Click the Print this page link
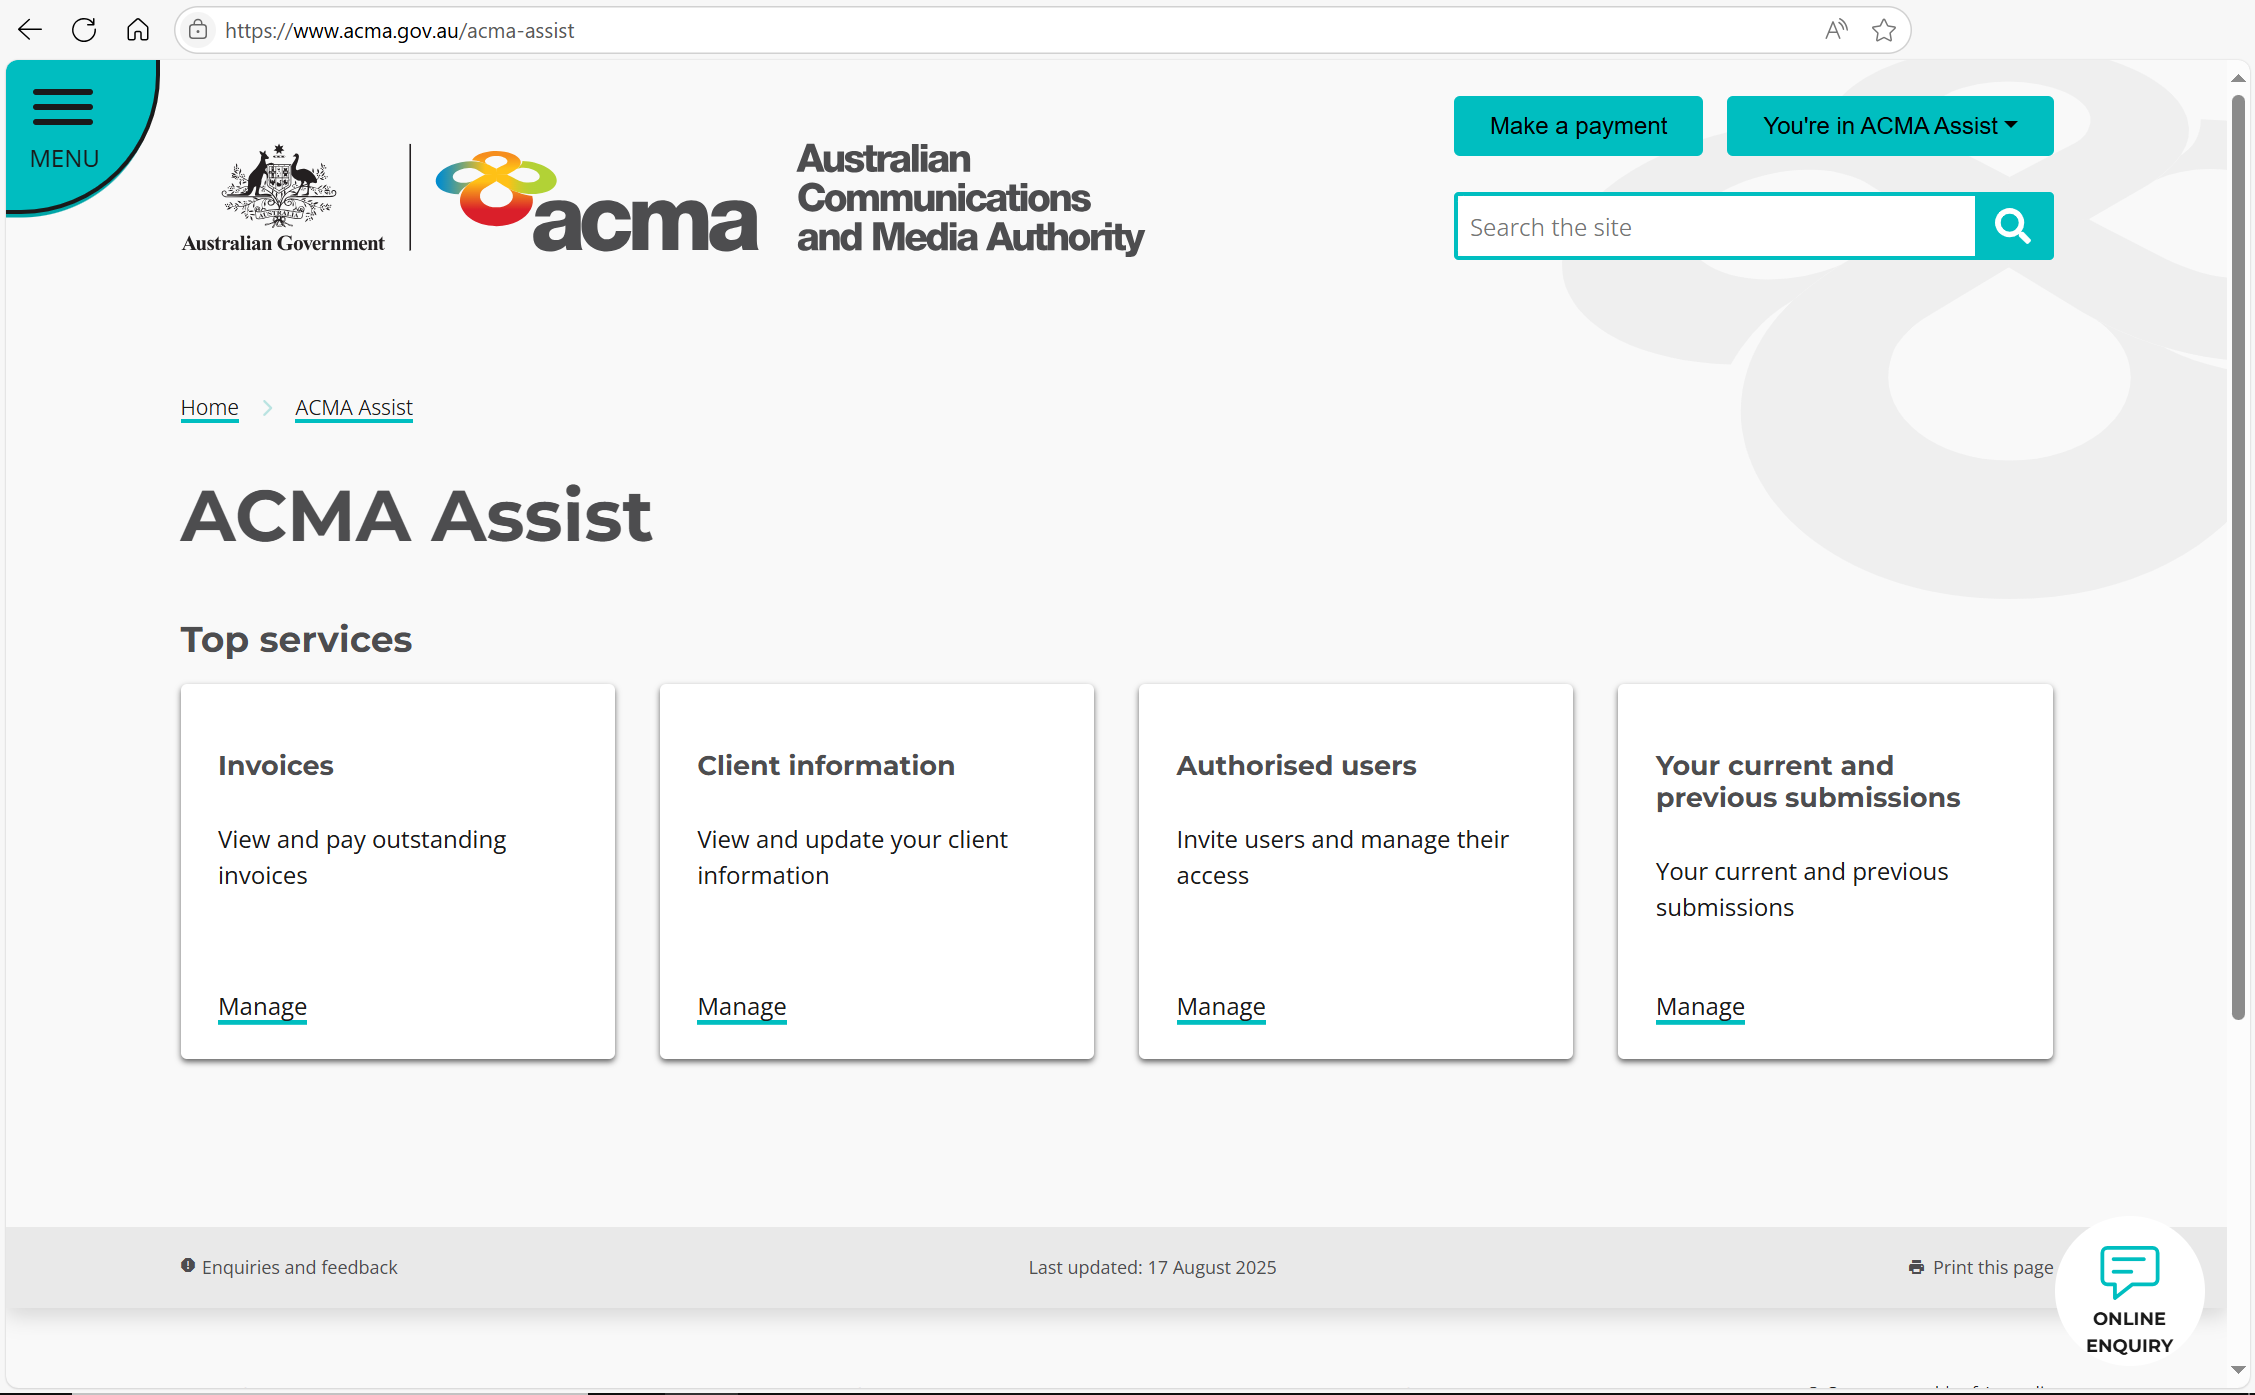This screenshot has height=1395, width=2255. coord(1981,1267)
